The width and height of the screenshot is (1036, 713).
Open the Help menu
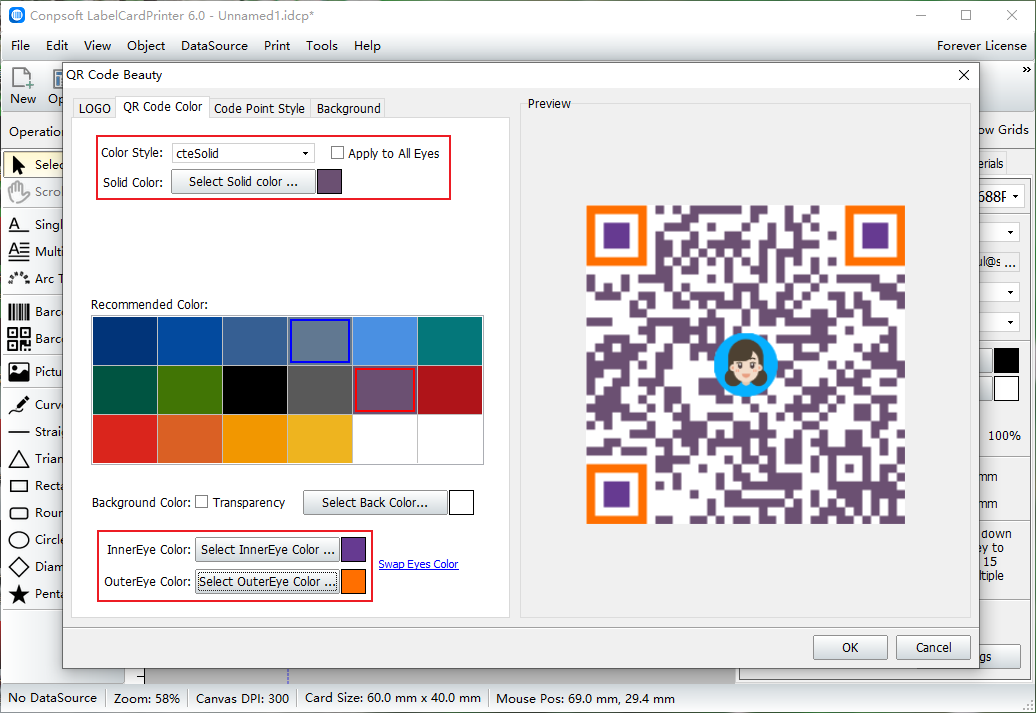367,46
